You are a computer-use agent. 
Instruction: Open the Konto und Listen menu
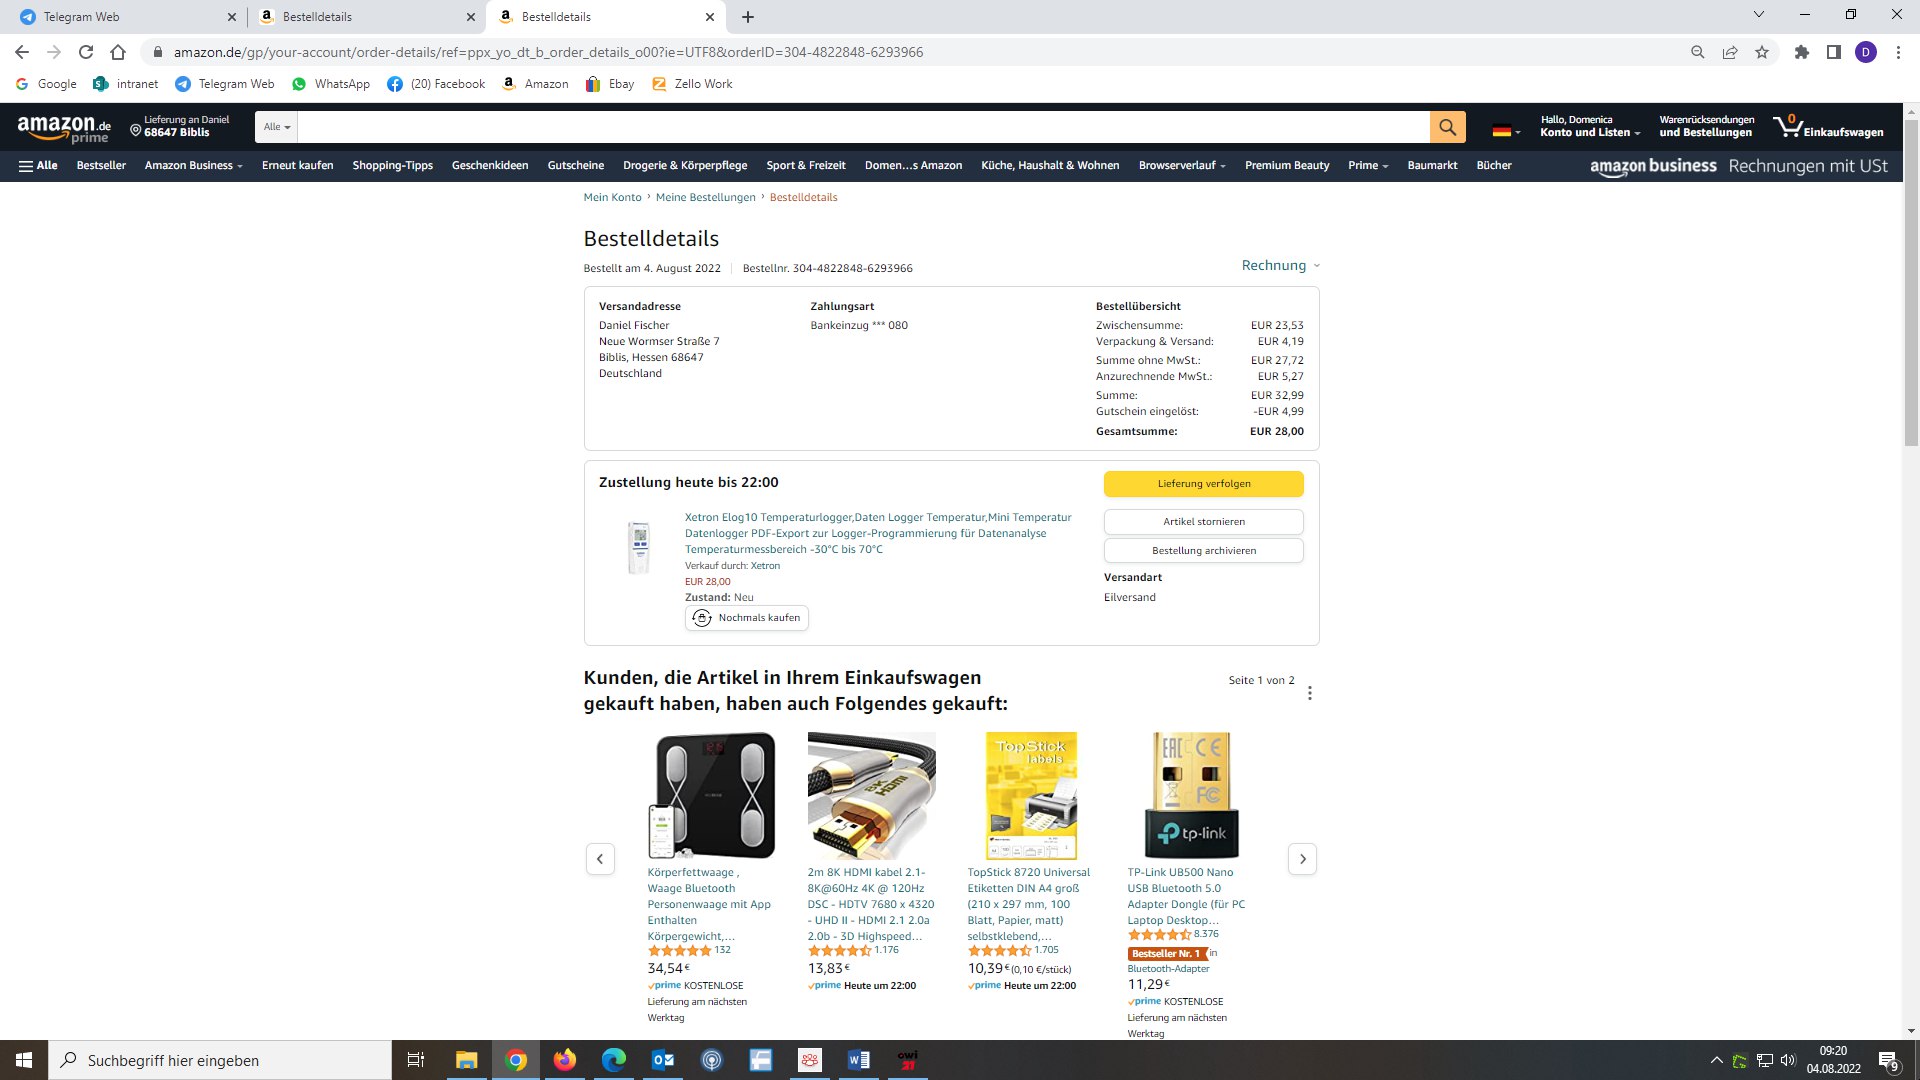pyautogui.click(x=1590, y=126)
